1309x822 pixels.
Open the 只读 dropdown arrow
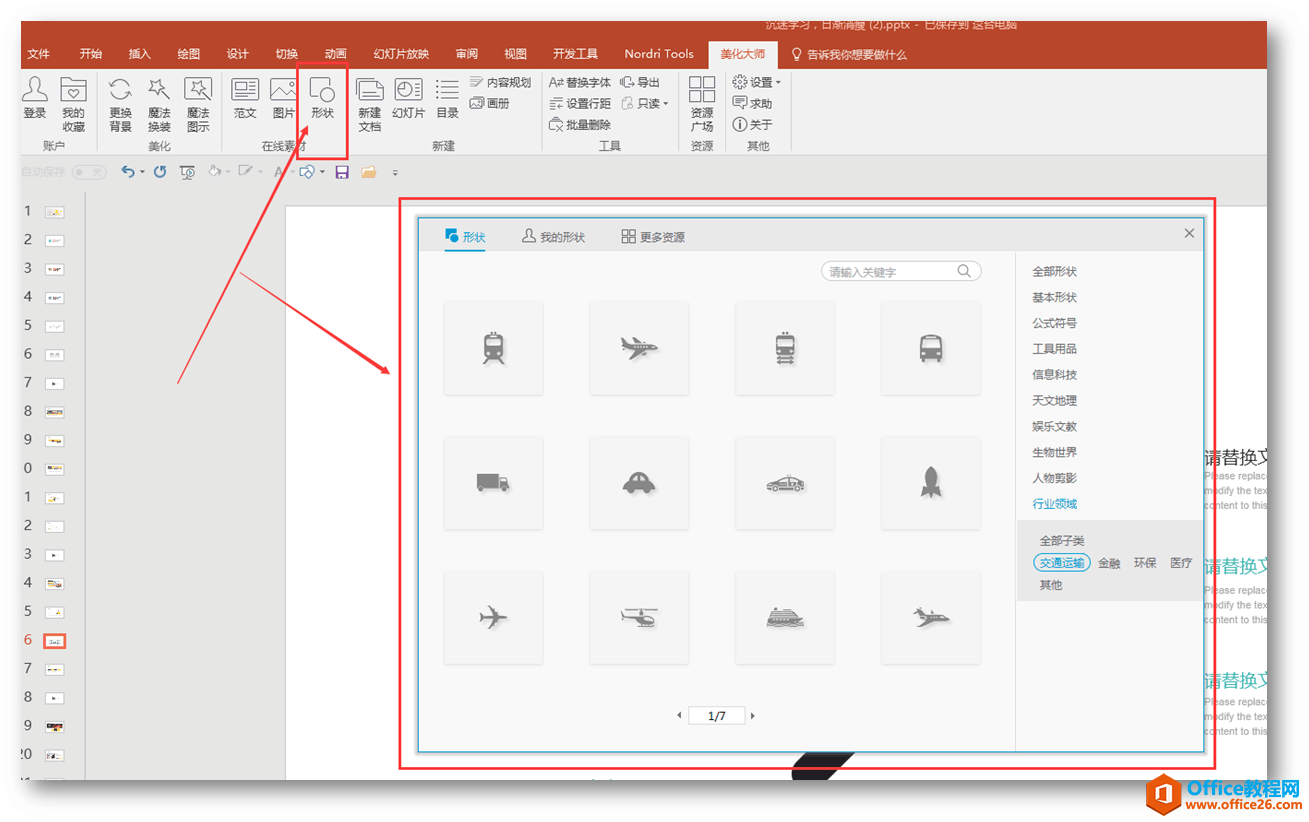pos(666,104)
